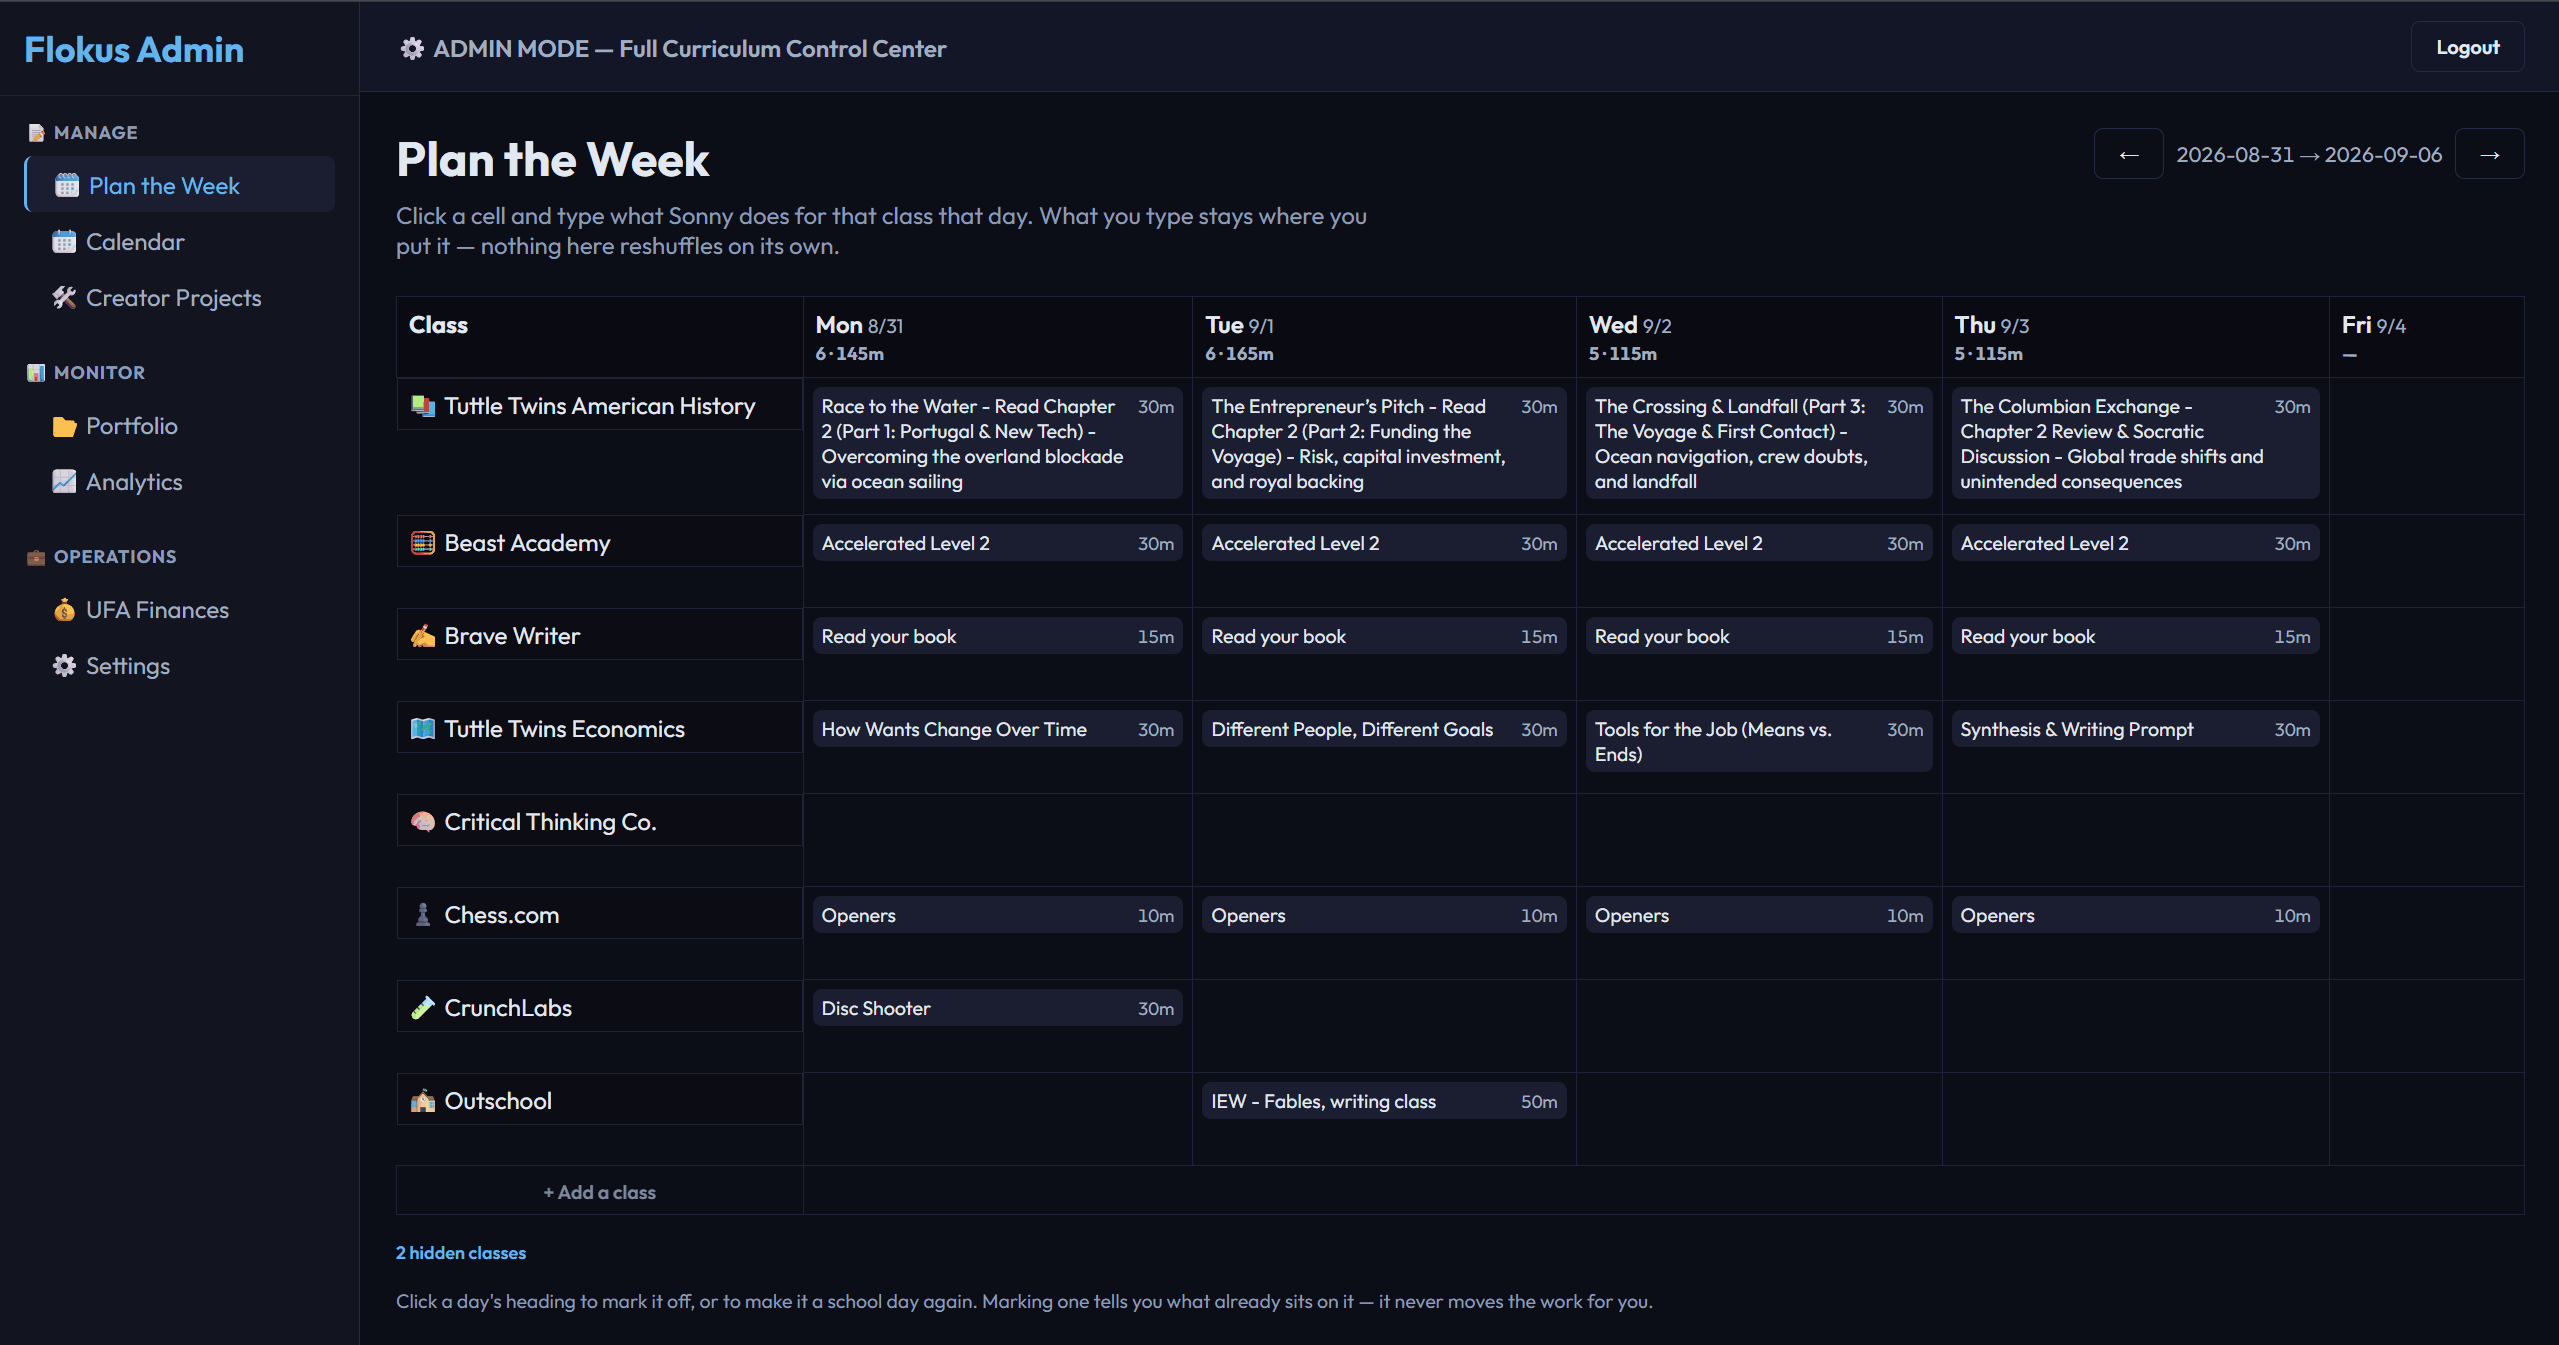Click the Portfolio folder icon
The width and height of the screenshot is (2559, 1345).
tap(64, 425)
